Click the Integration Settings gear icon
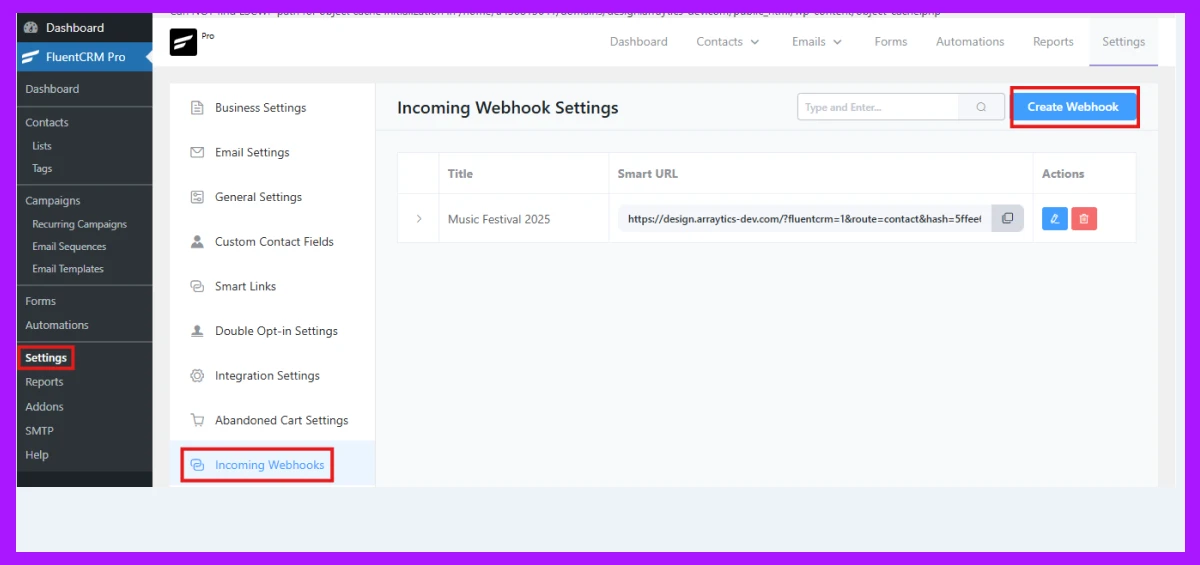The image size is (1200, 565). (x=197, y=376)
